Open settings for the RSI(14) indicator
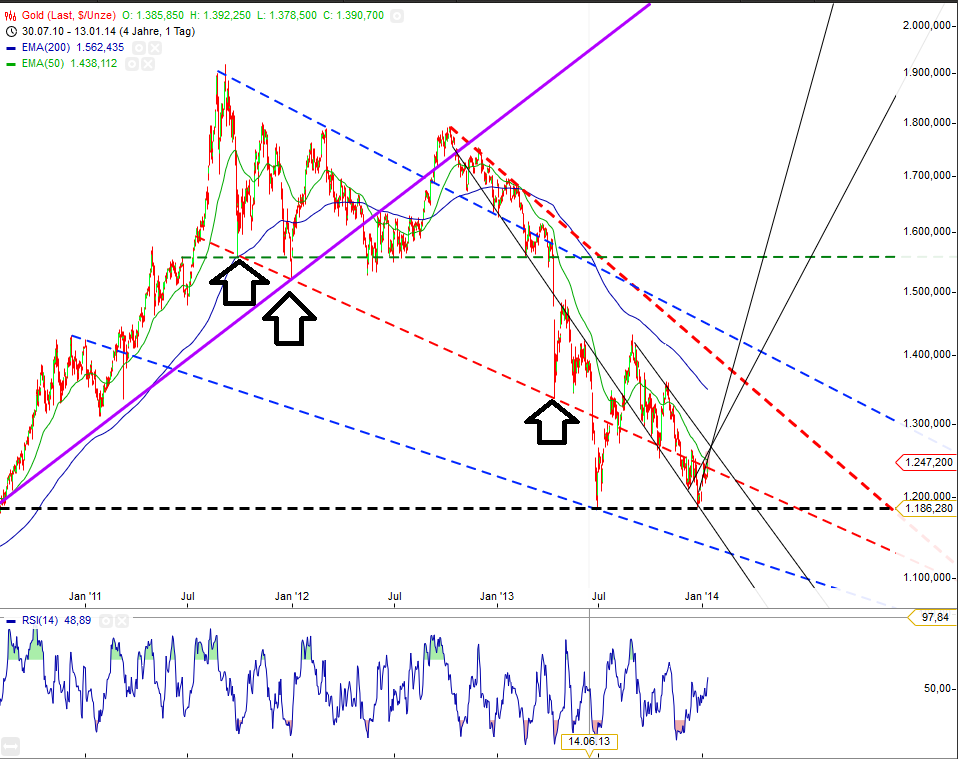The width and height of the screenshot is (958, 759). (x=106, y=621)
